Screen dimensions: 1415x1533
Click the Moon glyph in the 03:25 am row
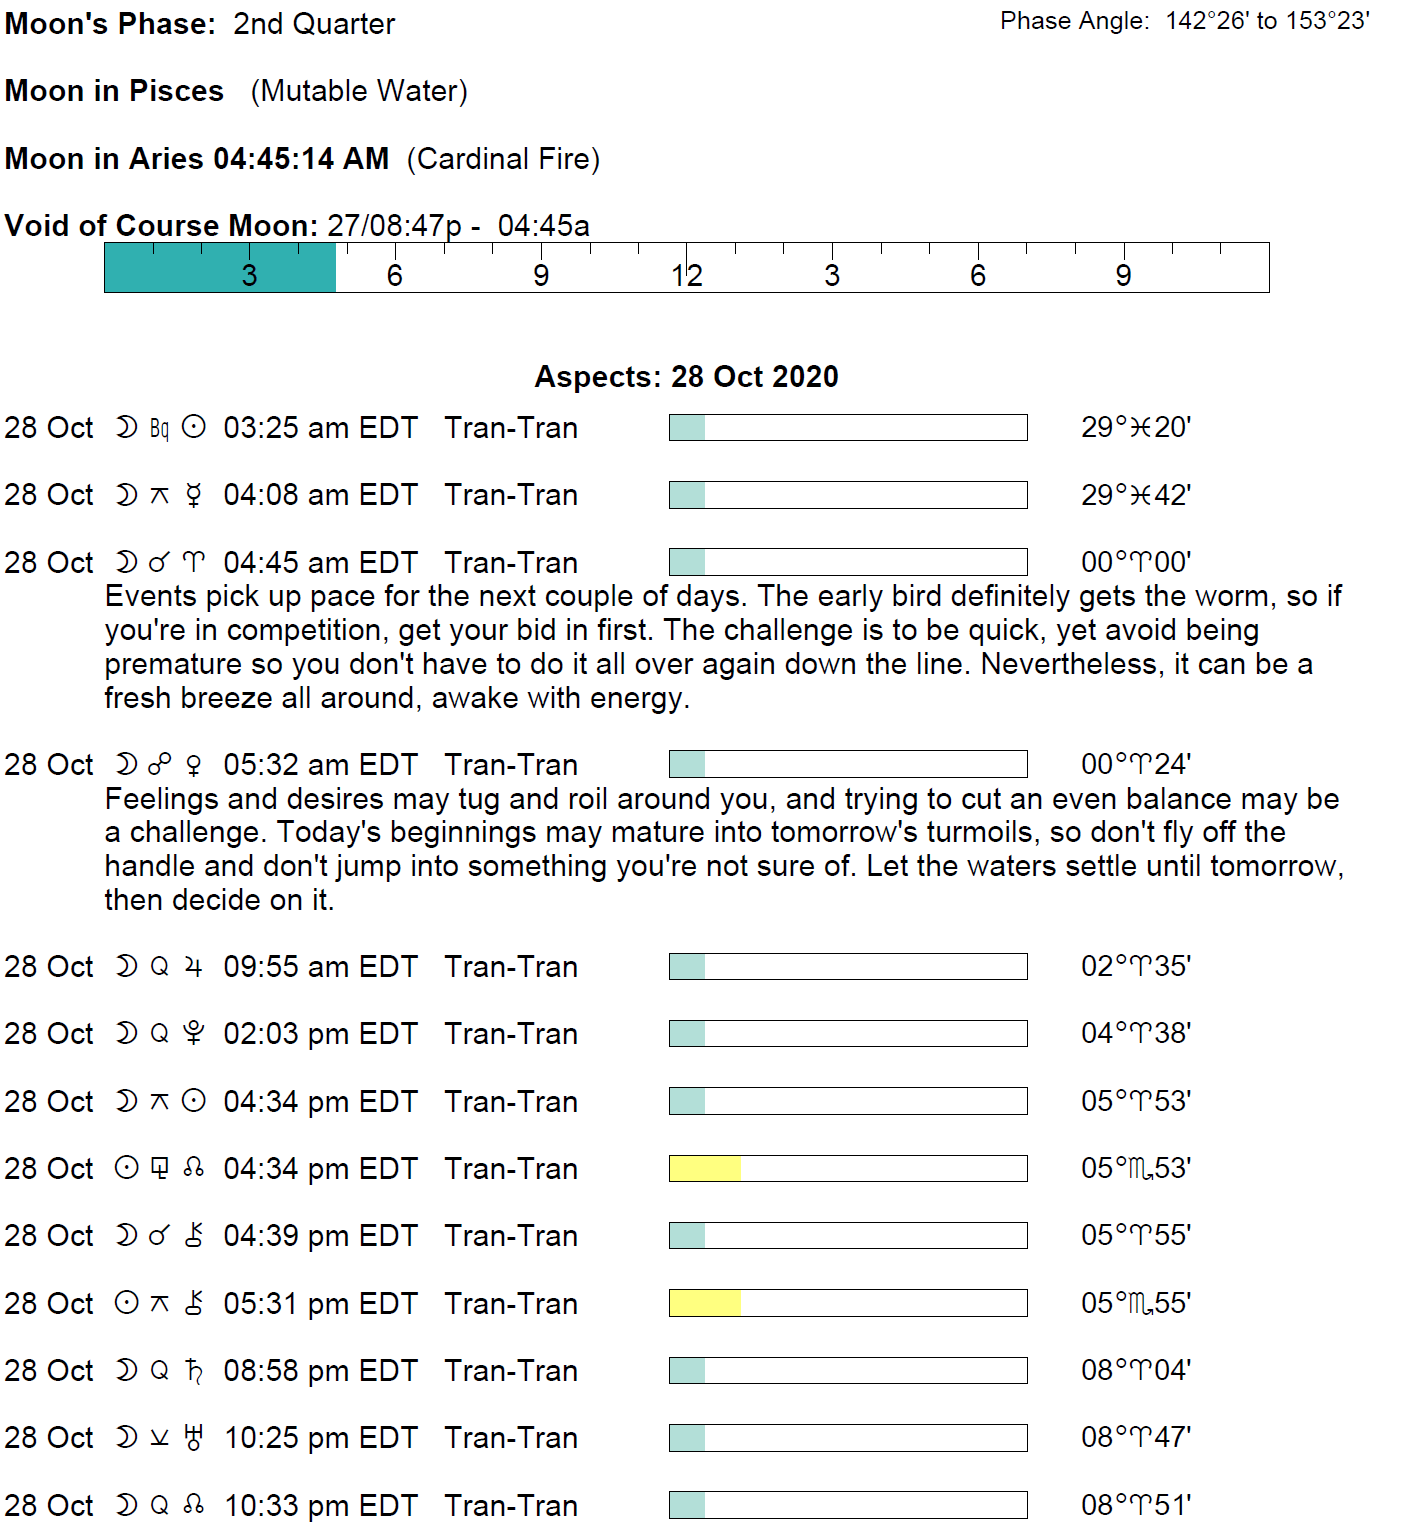point(126,428)
